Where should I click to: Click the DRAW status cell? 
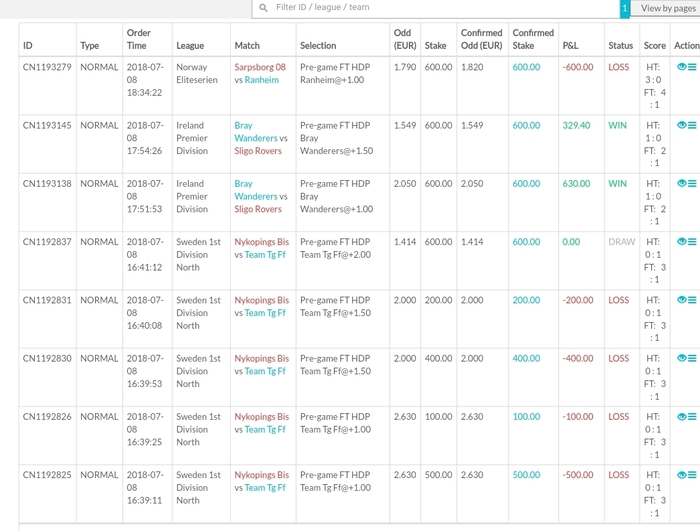pyautogui.click(x=621, y=242)
